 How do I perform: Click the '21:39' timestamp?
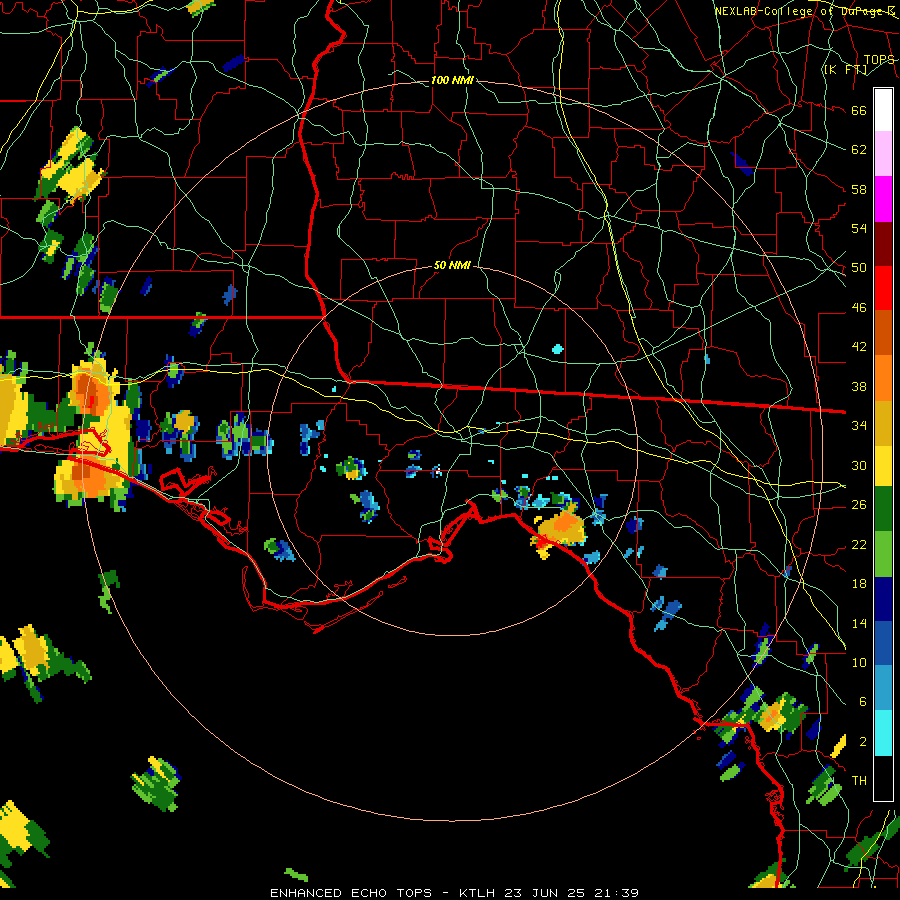point(616,893)
